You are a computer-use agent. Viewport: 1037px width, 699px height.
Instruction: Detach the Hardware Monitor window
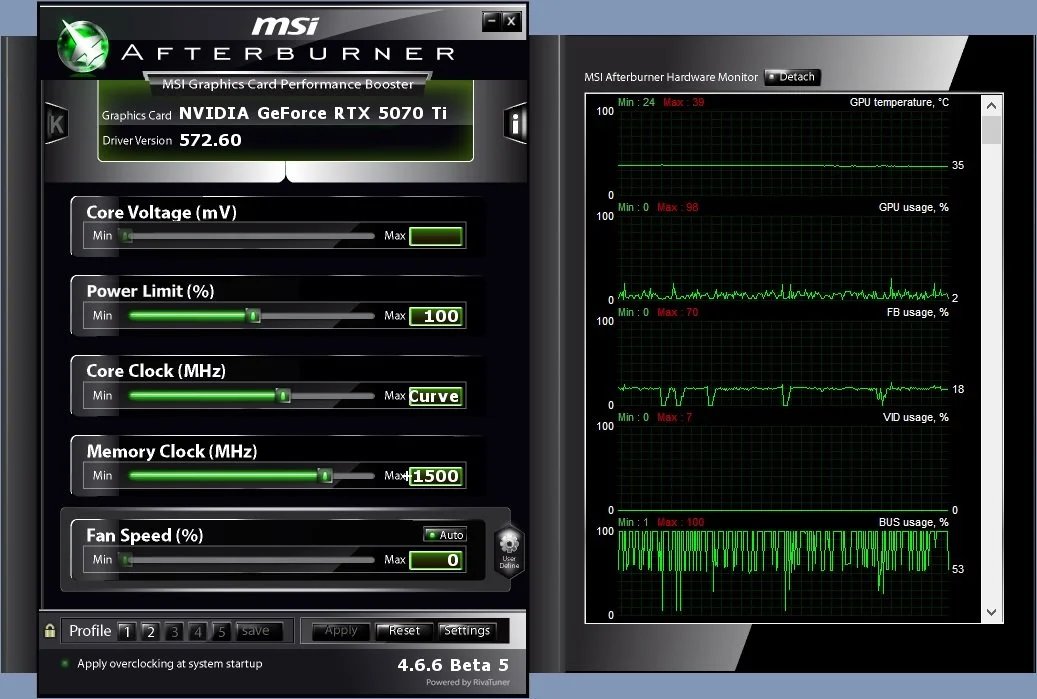[x=791, y=77]
